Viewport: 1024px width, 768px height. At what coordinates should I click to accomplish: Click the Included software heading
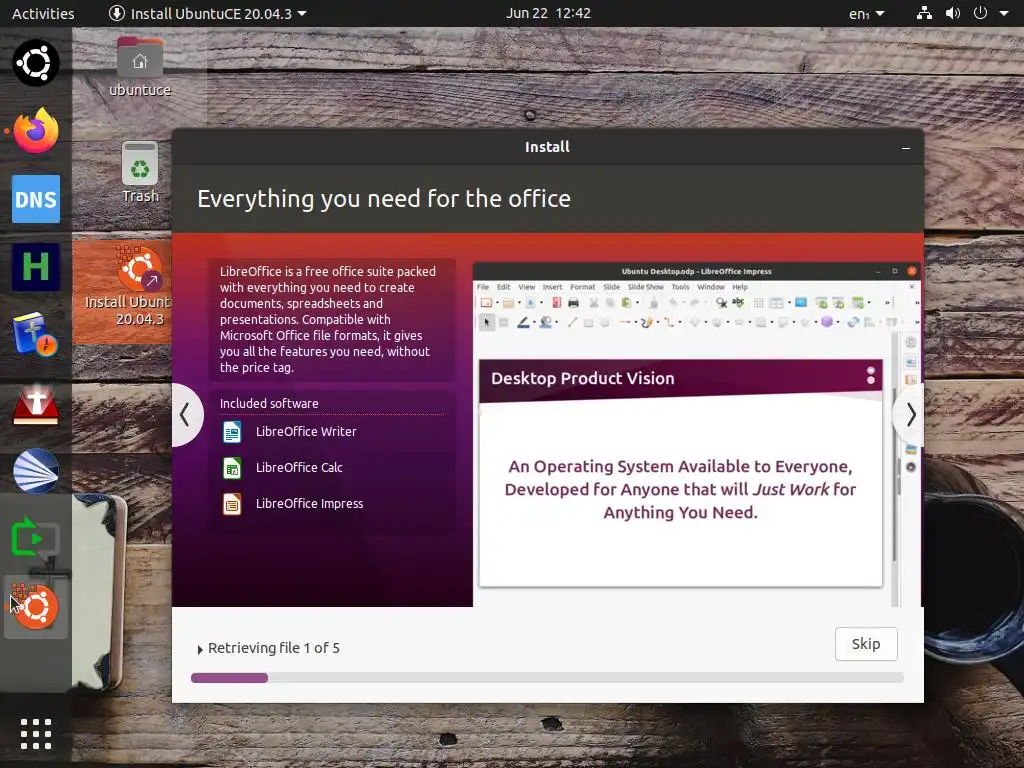click(x=269, y=404)
